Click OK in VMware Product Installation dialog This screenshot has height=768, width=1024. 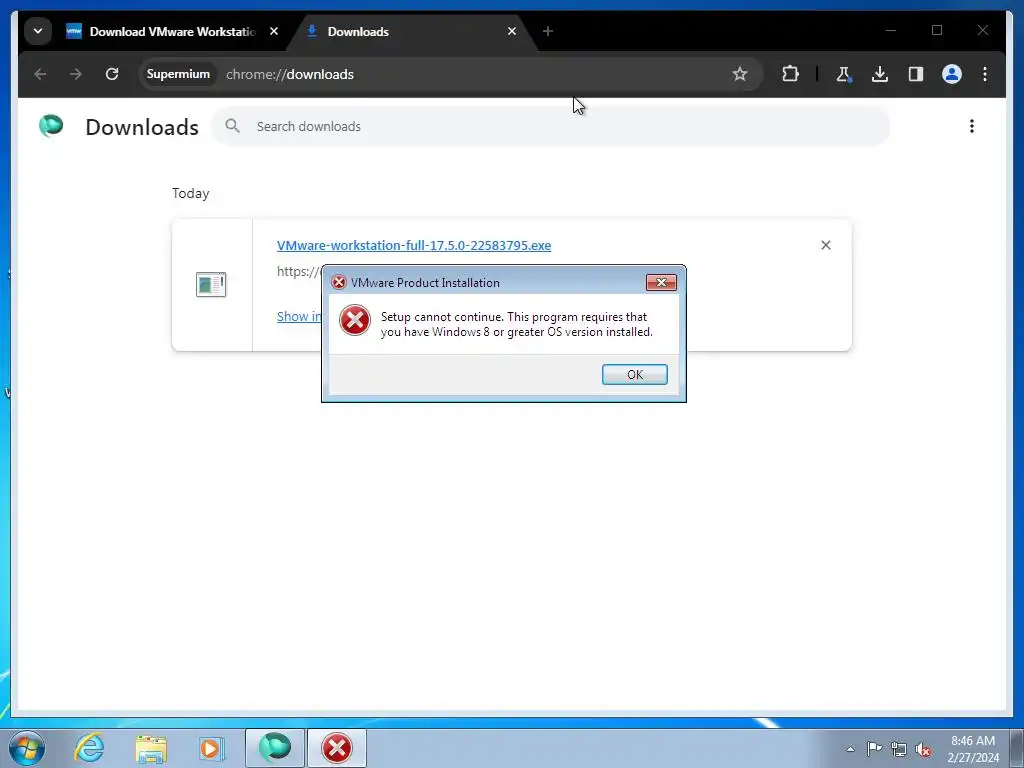point(634,374)
